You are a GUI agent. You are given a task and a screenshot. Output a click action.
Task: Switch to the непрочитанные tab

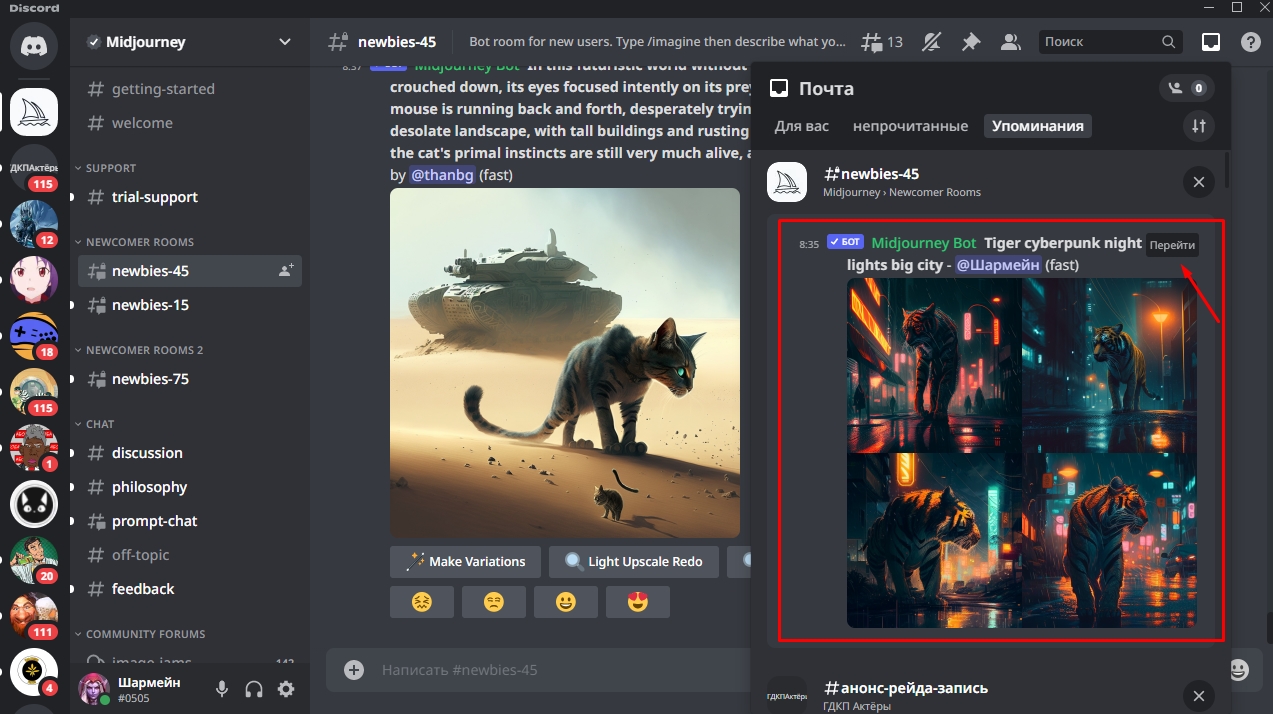[910, 126]
